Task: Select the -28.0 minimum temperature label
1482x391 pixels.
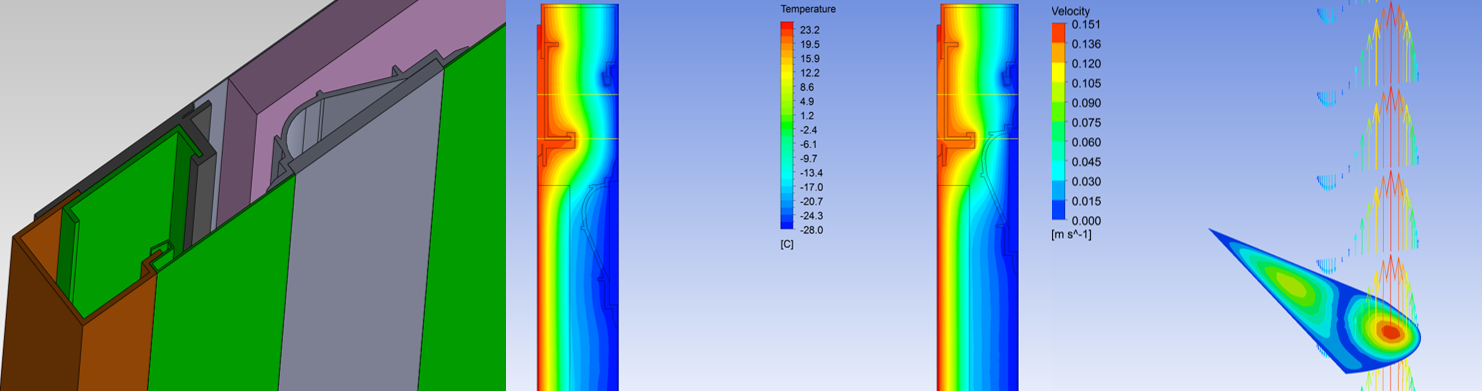Action: (x=812, y=229)
